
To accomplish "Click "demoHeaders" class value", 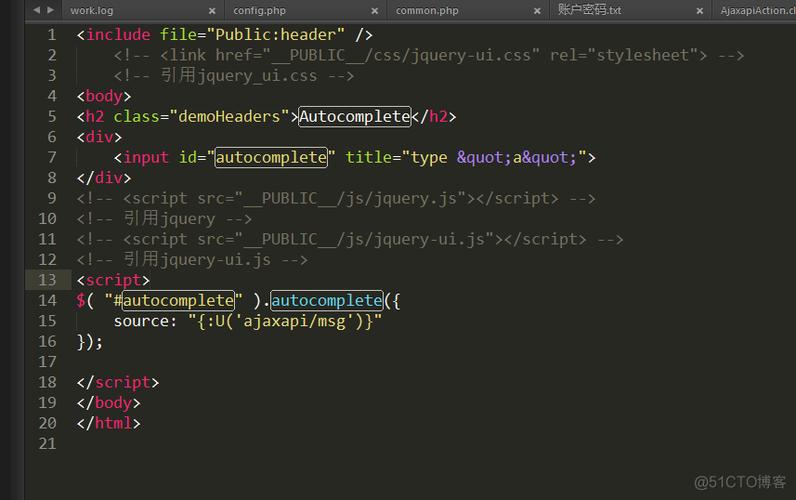I will [x=229, y=116].
